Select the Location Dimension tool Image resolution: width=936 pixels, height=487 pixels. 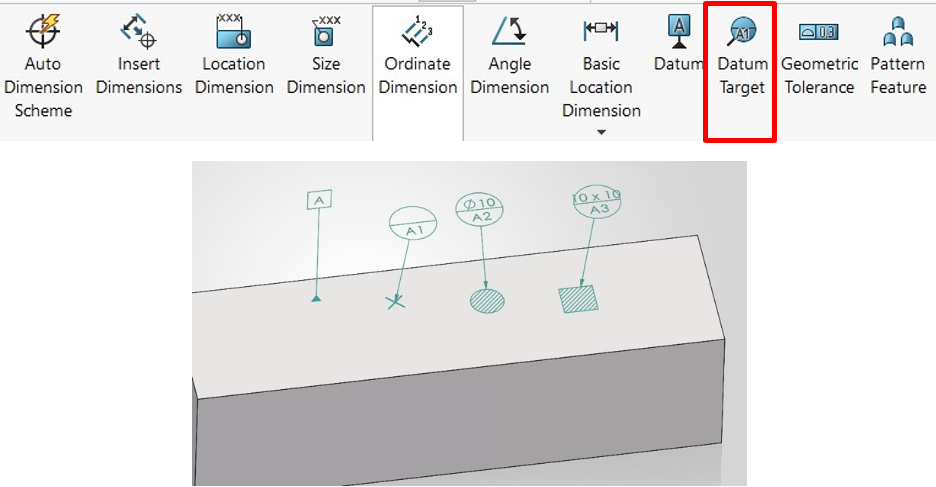234,55
